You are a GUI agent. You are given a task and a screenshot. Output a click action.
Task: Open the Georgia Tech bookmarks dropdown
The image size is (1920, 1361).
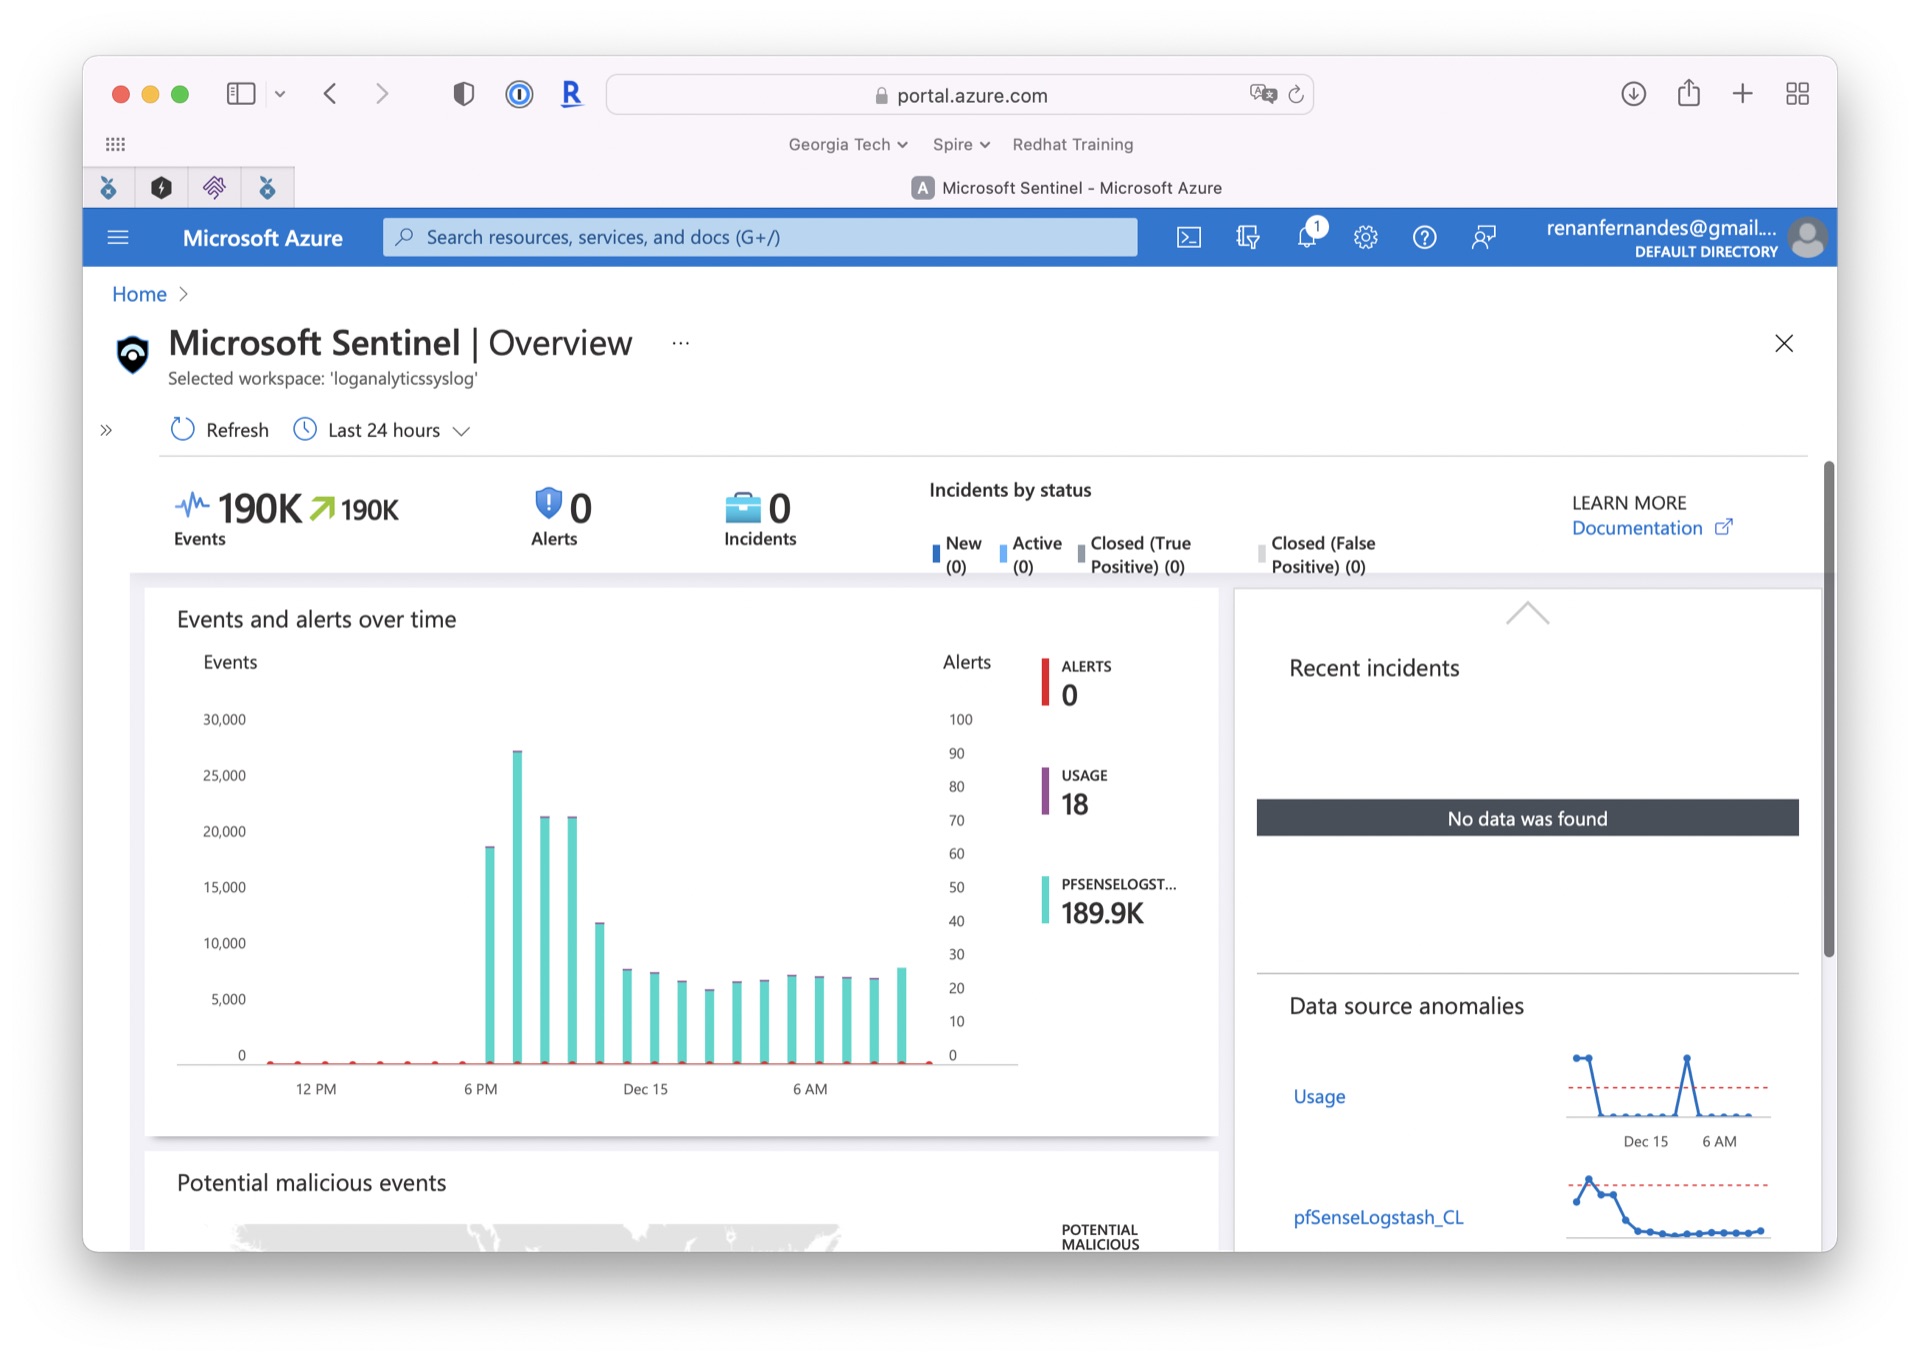[848, 144]
